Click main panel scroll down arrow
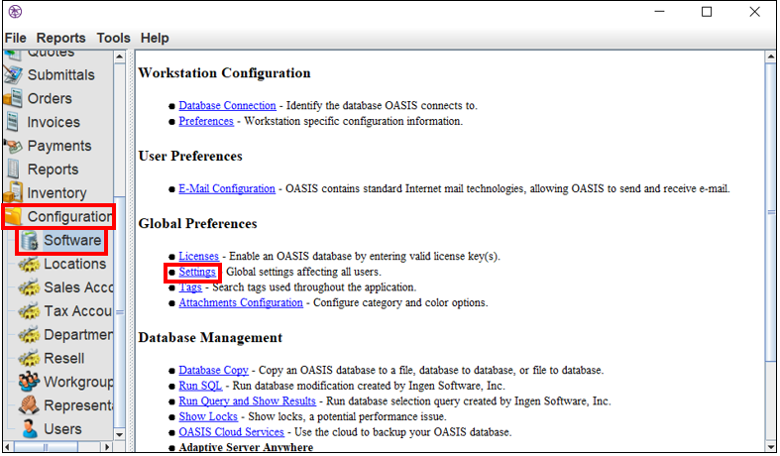780x456 pixels. click(x=771, y=446)
